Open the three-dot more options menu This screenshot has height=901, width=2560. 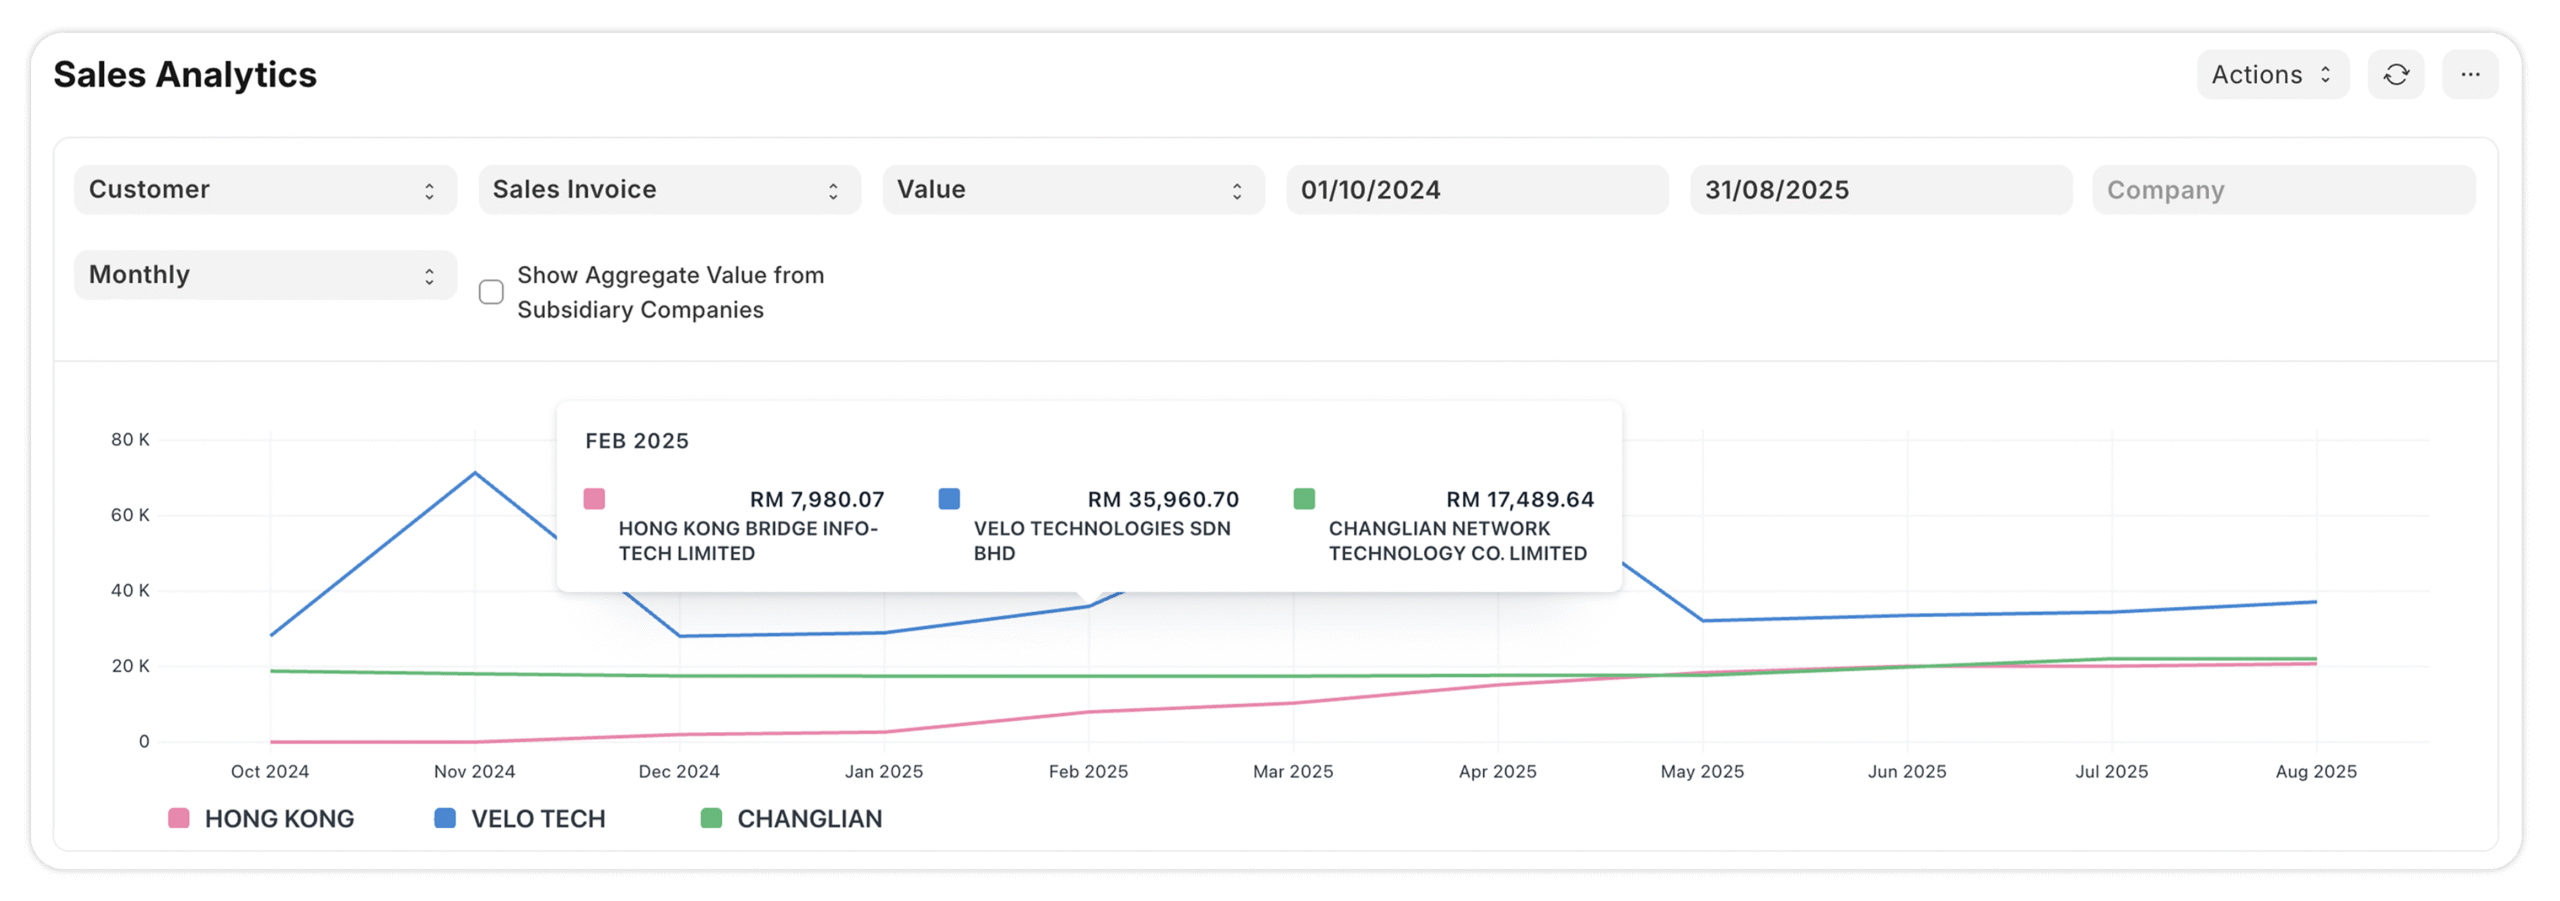[x=2469, y=75]
